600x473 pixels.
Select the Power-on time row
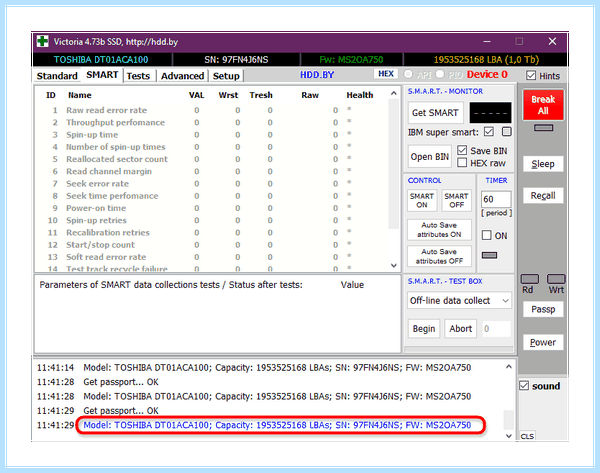tap(211, 208)
